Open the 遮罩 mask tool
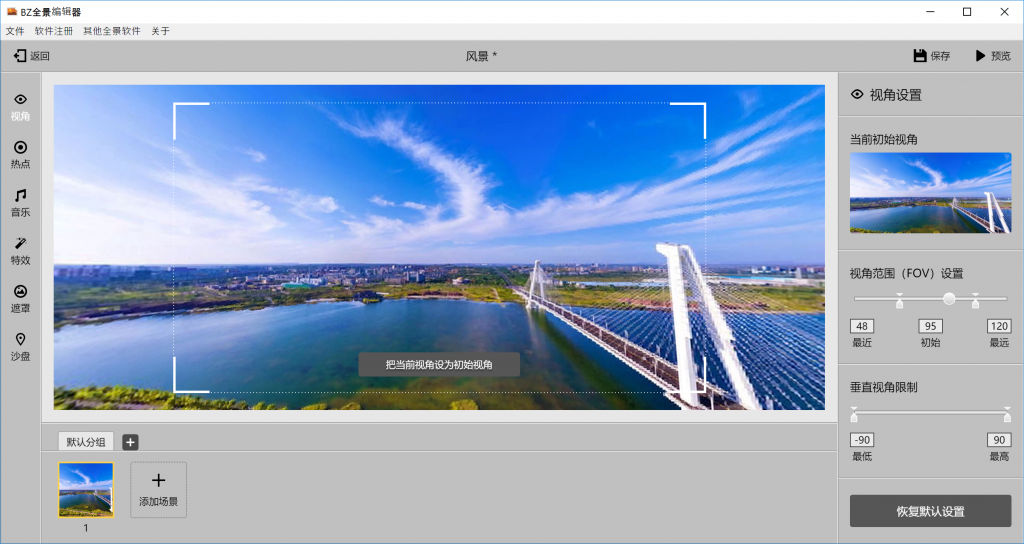Viewport: 1024px width, 544px height. point(20,291)
